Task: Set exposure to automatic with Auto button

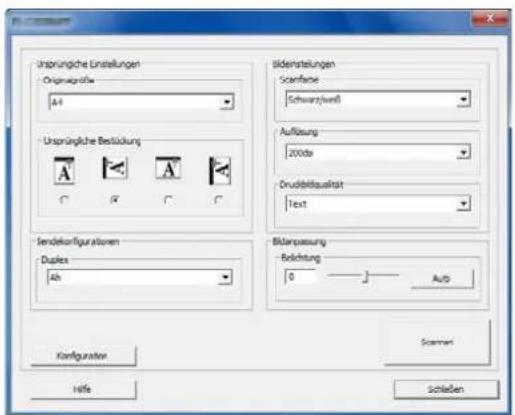Action: pos(442,279)
